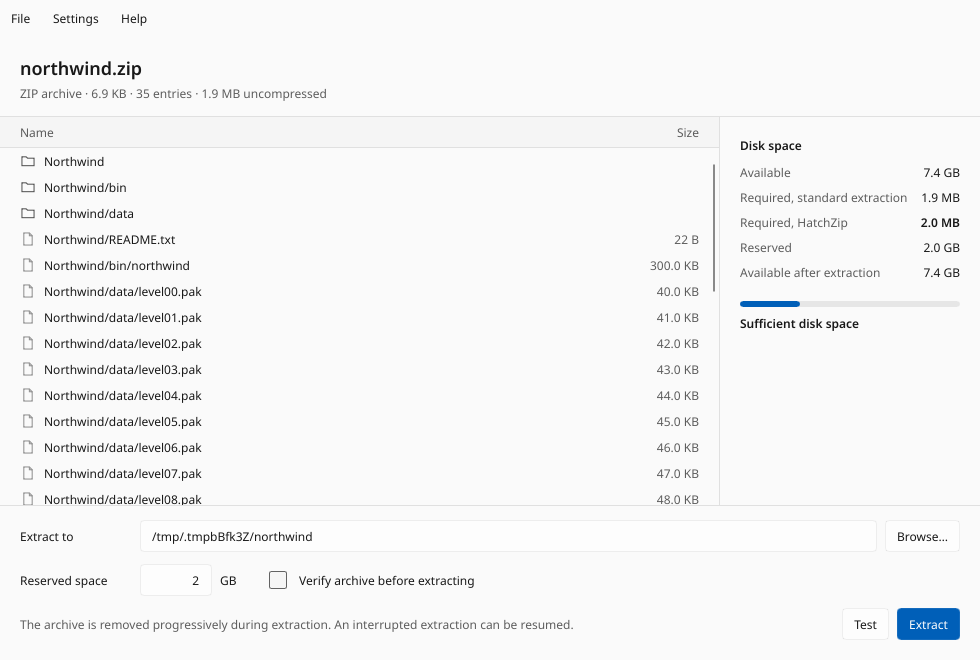The height and width of the screenshot is (660, 980).
Task: Click the Required, HatchZip 2.0 MB value
Action: tap(940, 222)
